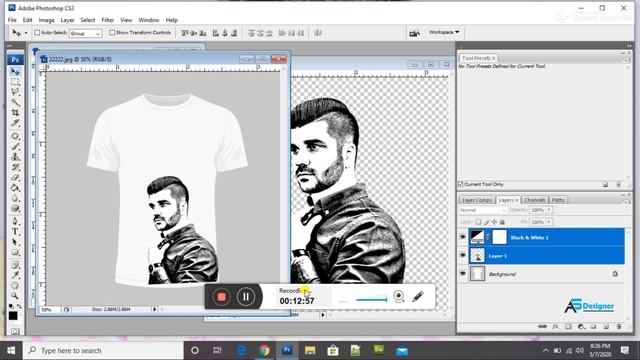Image resolution: width=640 pixels, height=360 pixels.
Task: Switch to the Channels tab
Action: (534, 200)
